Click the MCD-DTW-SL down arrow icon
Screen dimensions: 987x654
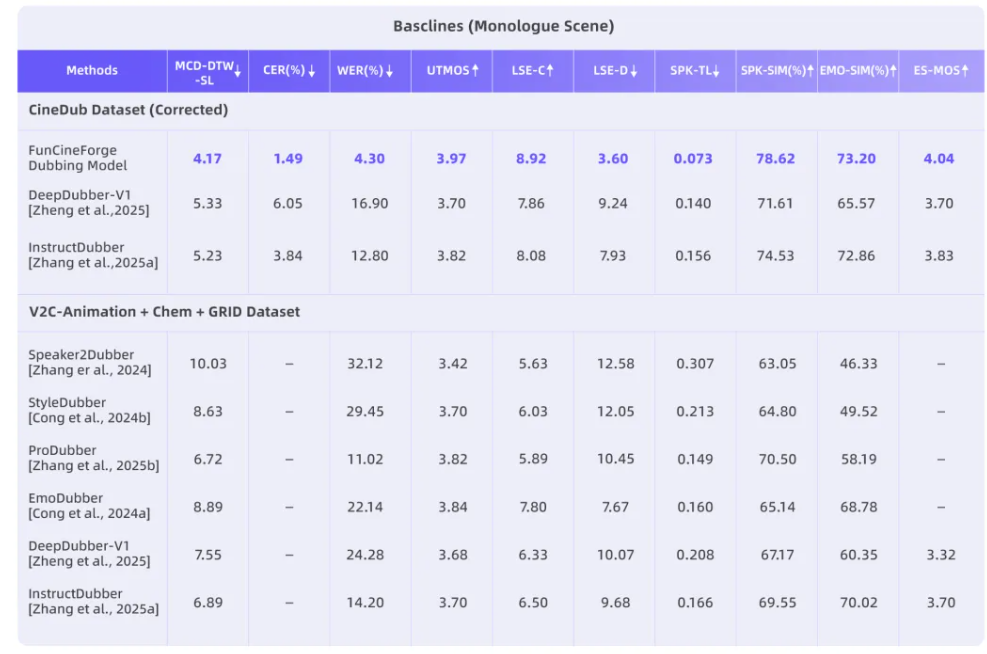238,71
